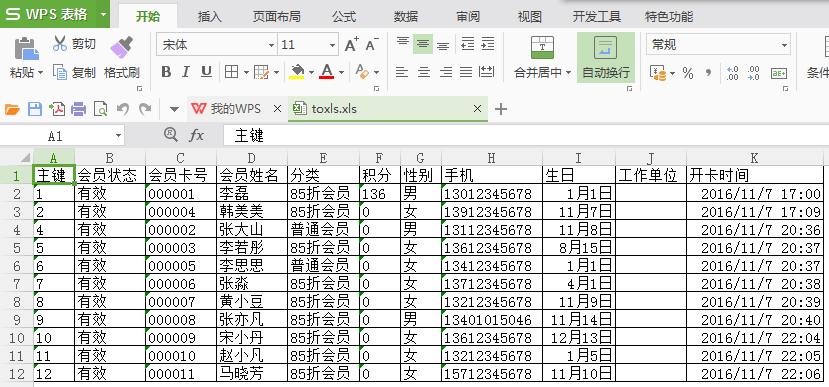Open the font size 11 dropdown
This screenshot has height=387, width=829.
point(333,45)
